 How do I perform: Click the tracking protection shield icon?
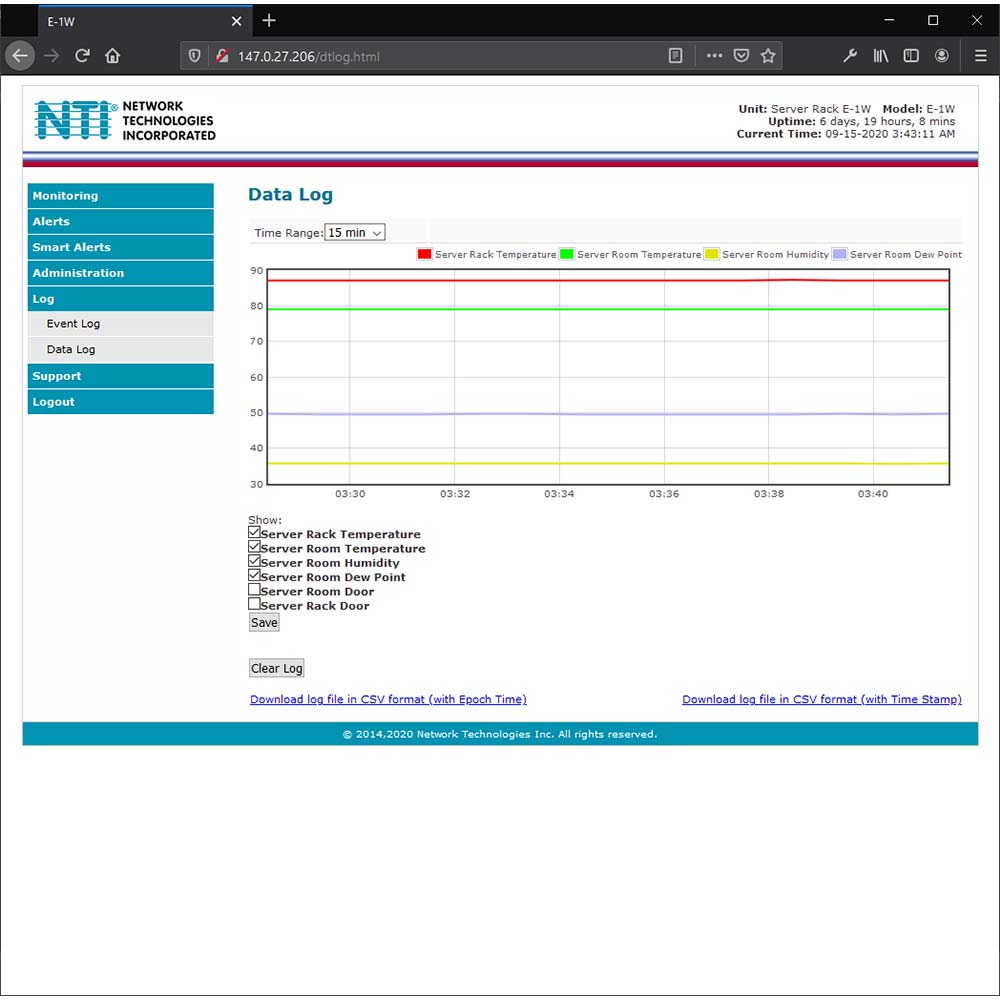tap(195, 56)
